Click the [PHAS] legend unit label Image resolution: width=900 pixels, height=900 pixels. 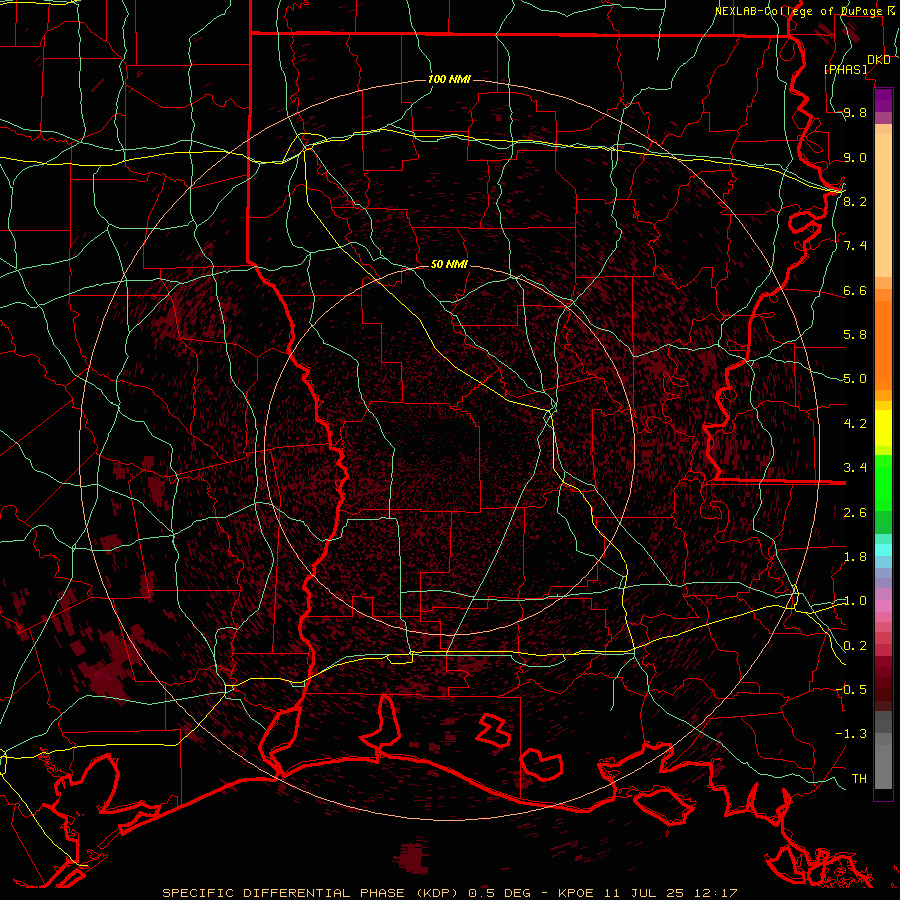pyautogui.click(x=845, y=69)
